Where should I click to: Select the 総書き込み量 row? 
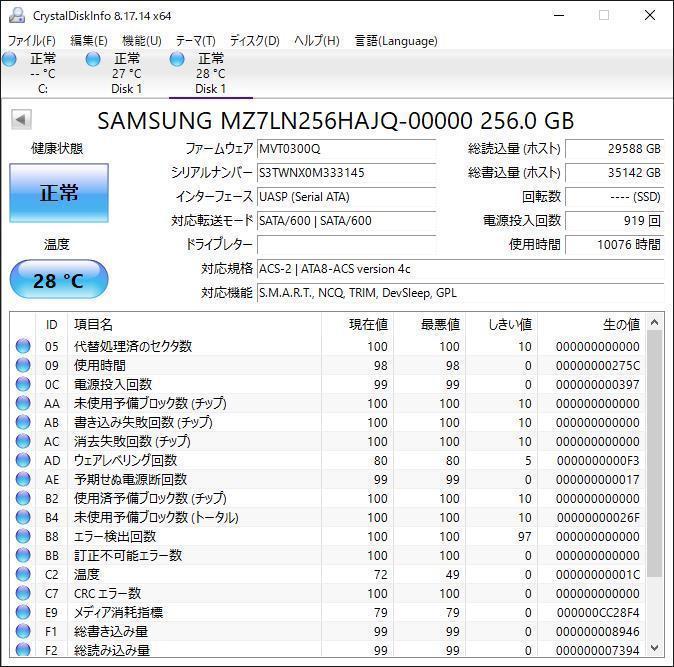pyautogui.click(x=328, y=631)
